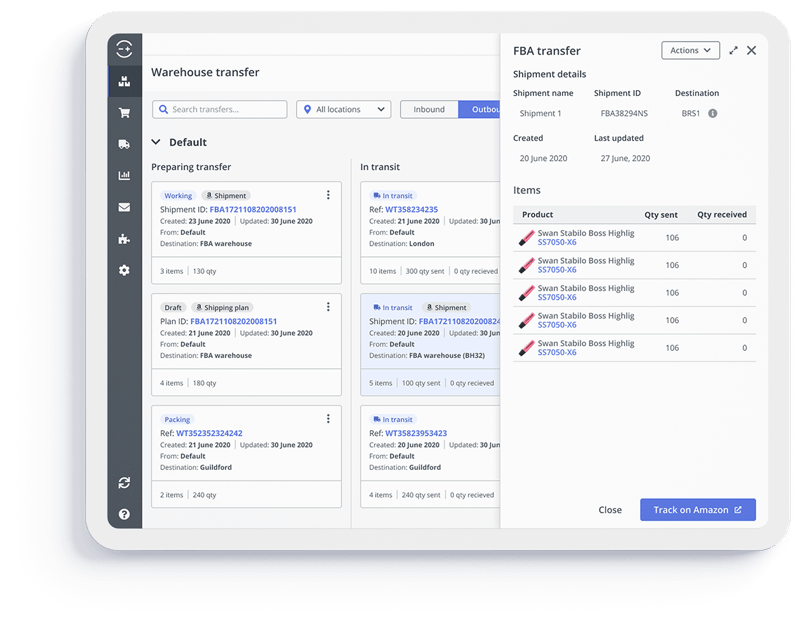Click the Working status tag

pos(178,195)
